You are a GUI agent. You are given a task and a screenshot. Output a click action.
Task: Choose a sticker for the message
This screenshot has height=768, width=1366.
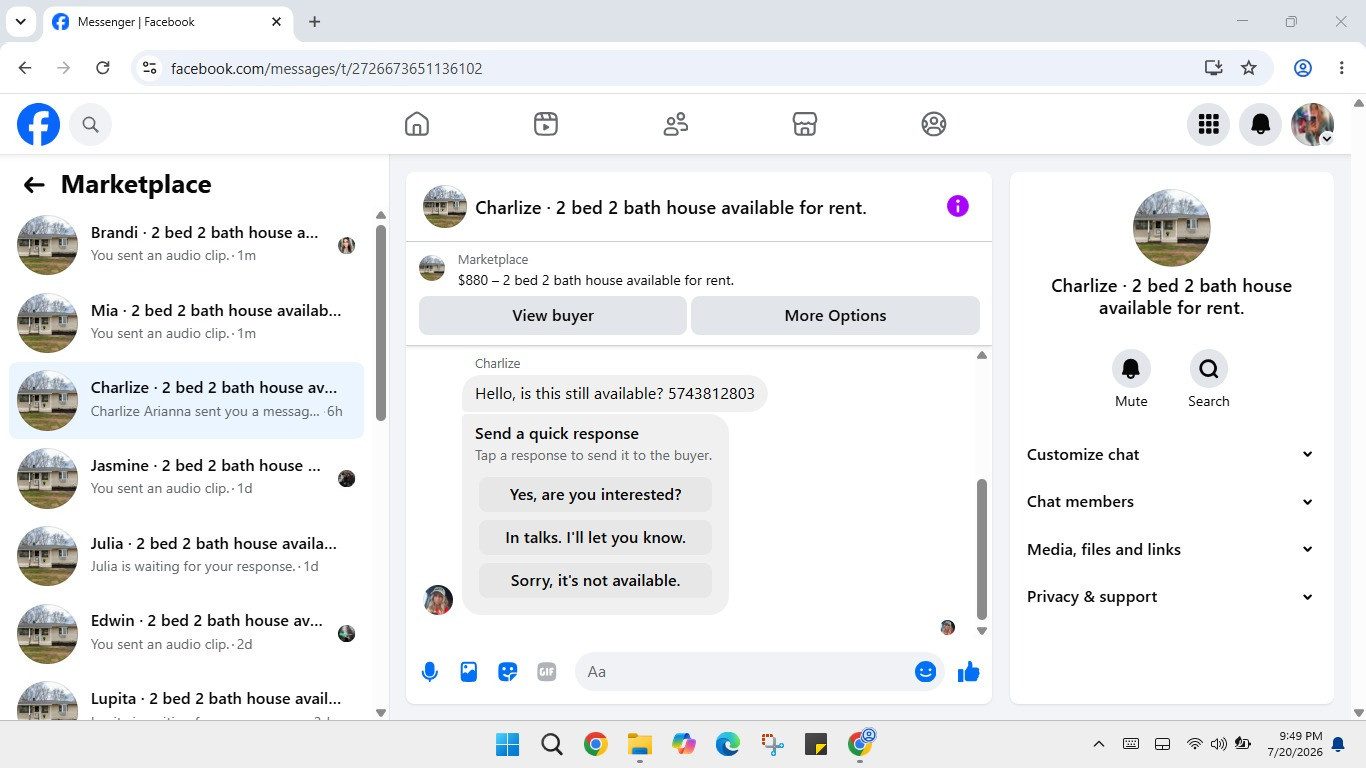[508, 672]
